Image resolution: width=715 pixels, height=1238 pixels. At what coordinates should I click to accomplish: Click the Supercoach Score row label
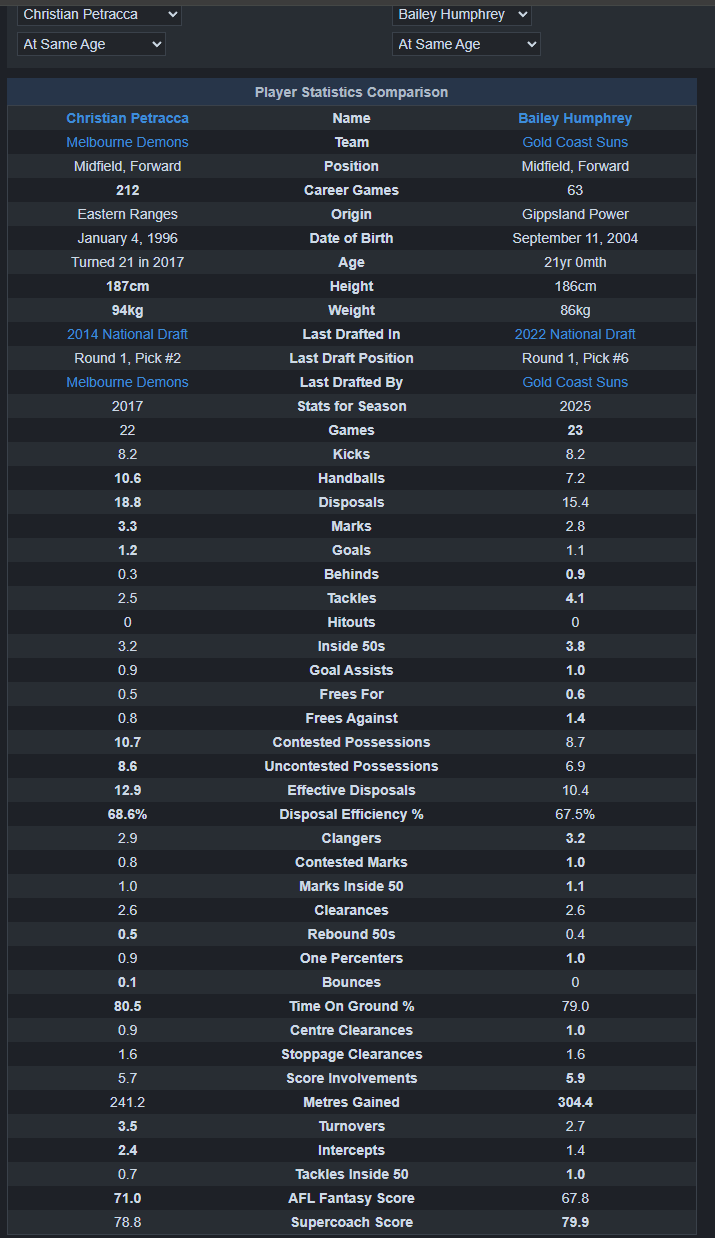(x=351, y=1222)
